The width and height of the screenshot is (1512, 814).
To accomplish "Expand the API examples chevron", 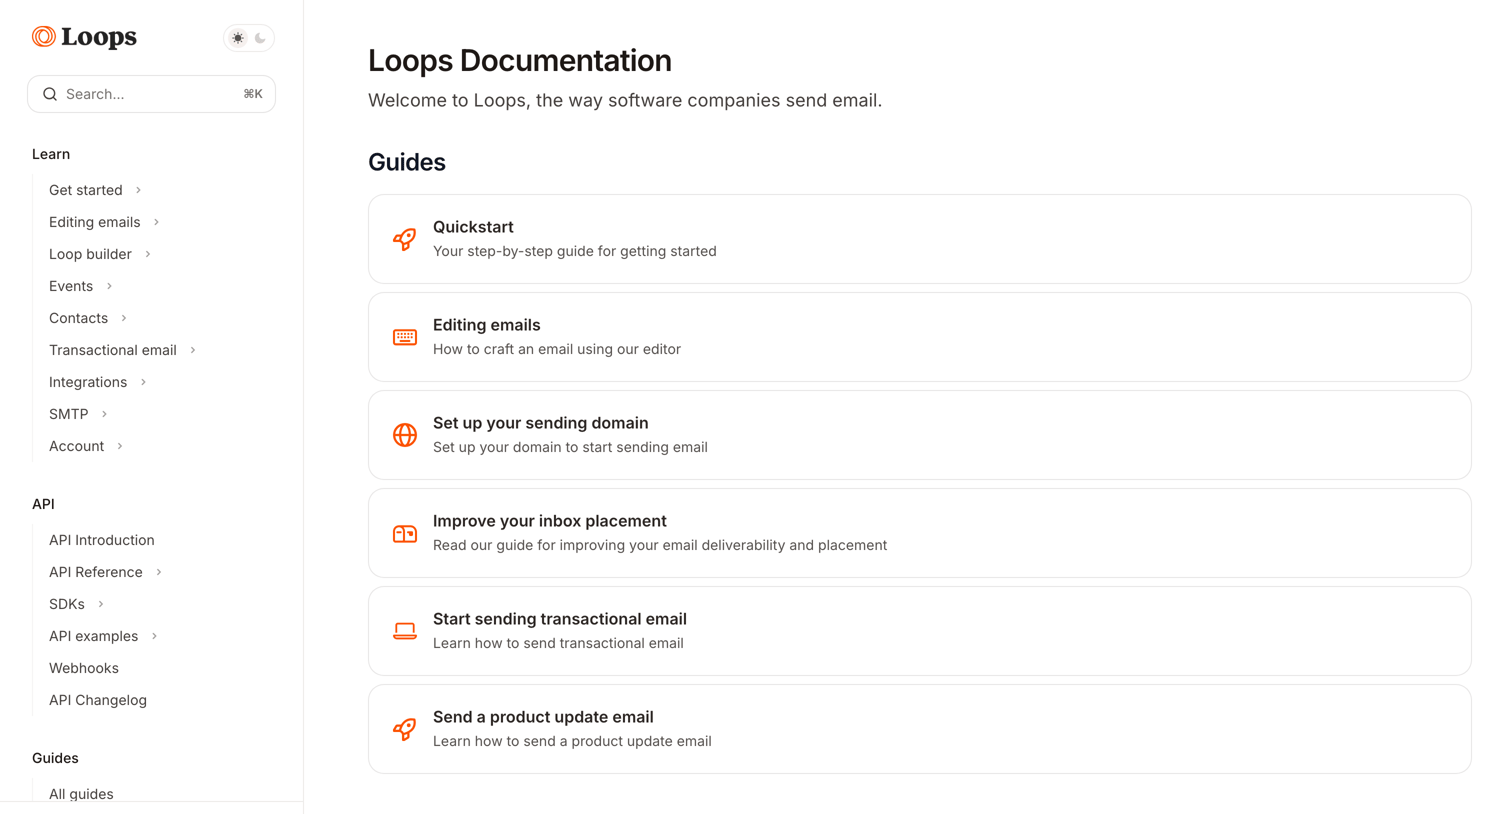I will (x=154, y=636).
